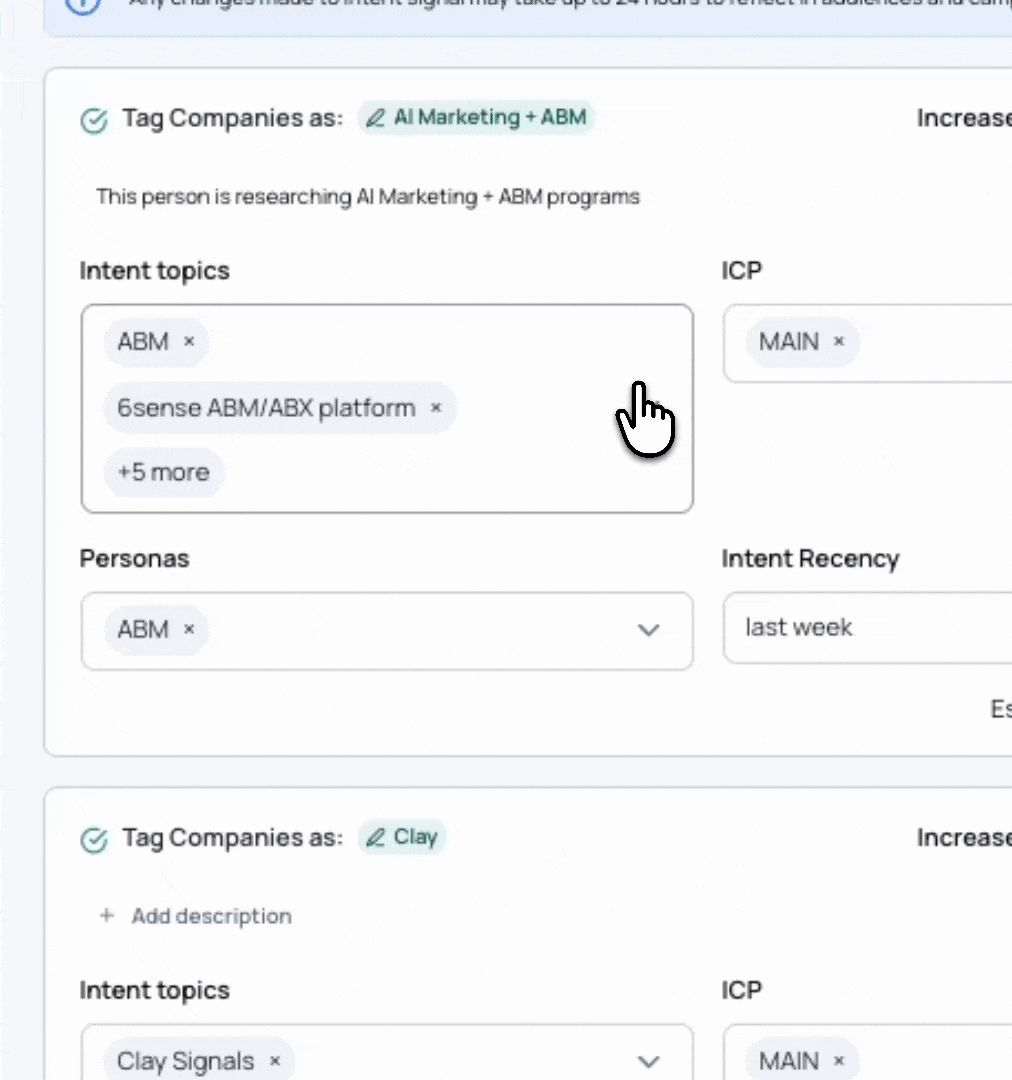Edit the AI Marketing + ABM tag name
Viewport: 1012px width, 1080px height.
click(x=375, y=118)
